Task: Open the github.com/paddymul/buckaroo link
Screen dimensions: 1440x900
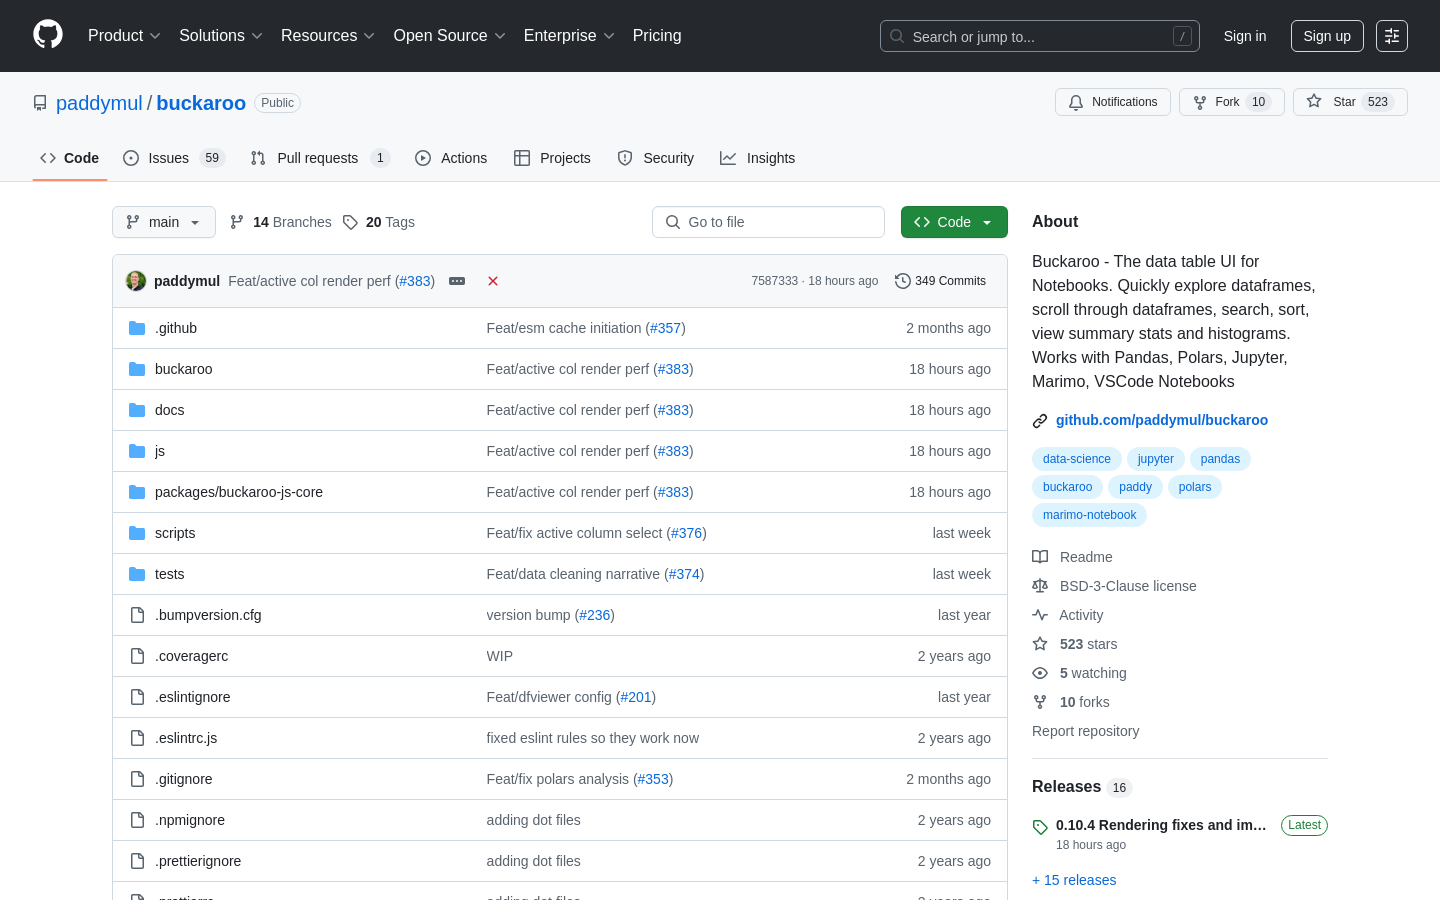Action: pyautogui.click(x=1162, y=420)
